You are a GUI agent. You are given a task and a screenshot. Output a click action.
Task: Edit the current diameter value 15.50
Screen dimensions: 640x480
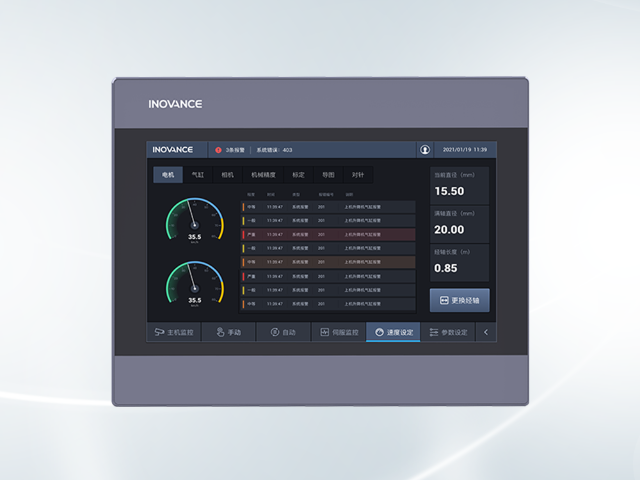coord(449,191)
